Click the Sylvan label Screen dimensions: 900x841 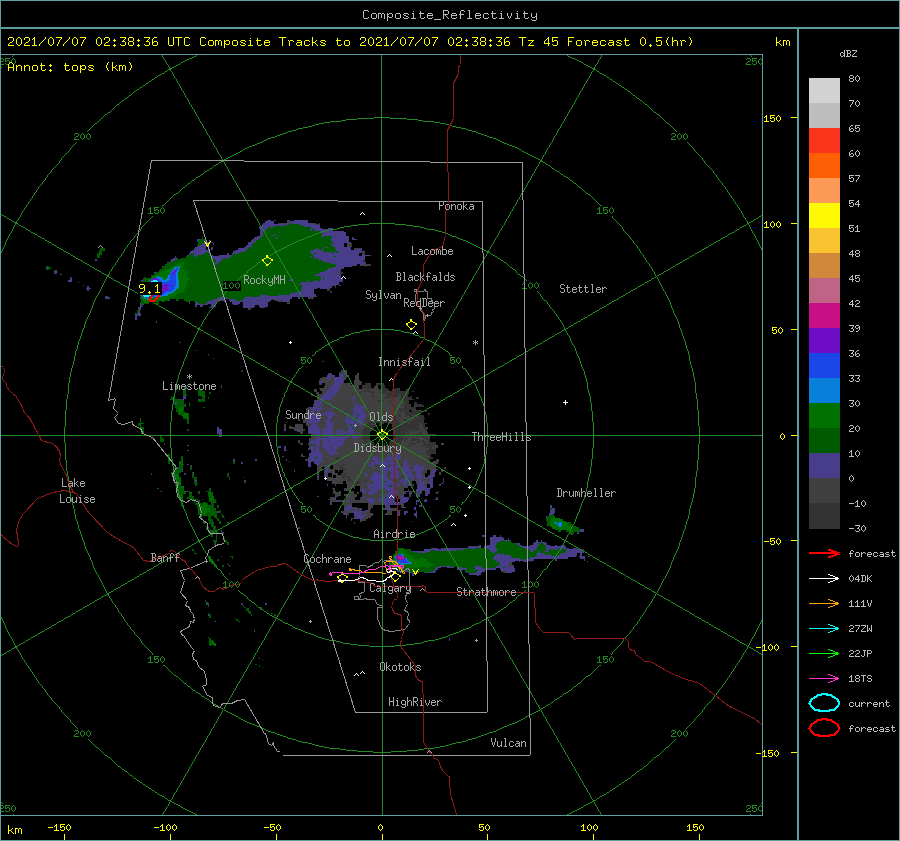coord(383,295)
